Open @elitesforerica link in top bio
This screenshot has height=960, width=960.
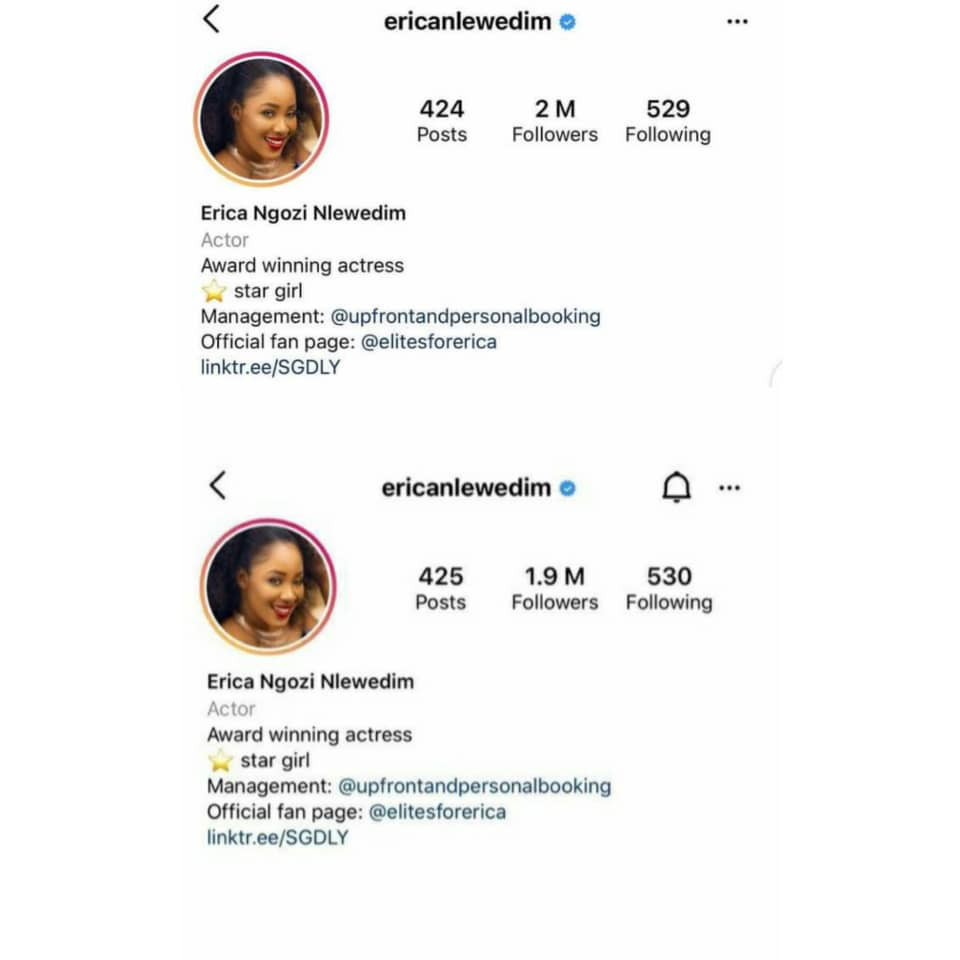pyautogui.click(x=429, y=342)
